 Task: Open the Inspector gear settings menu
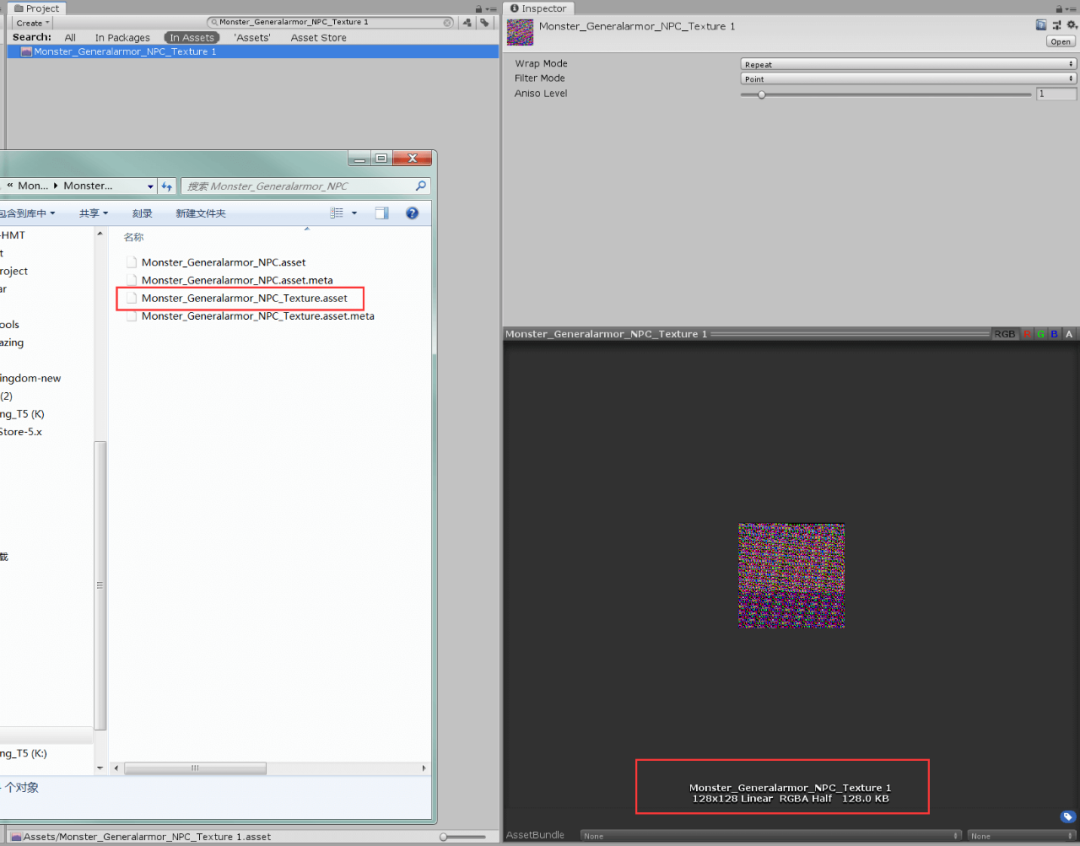pos(1072,25)
